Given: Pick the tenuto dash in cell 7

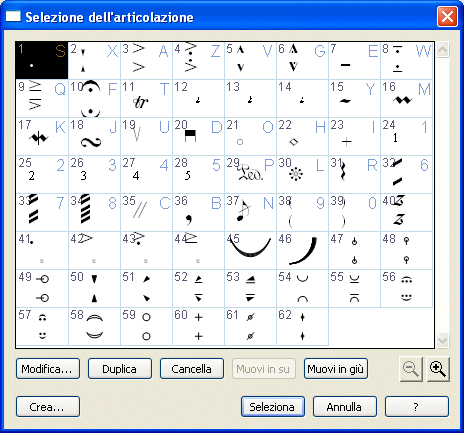Looking at the screenshot, I should tap(354, 60).
